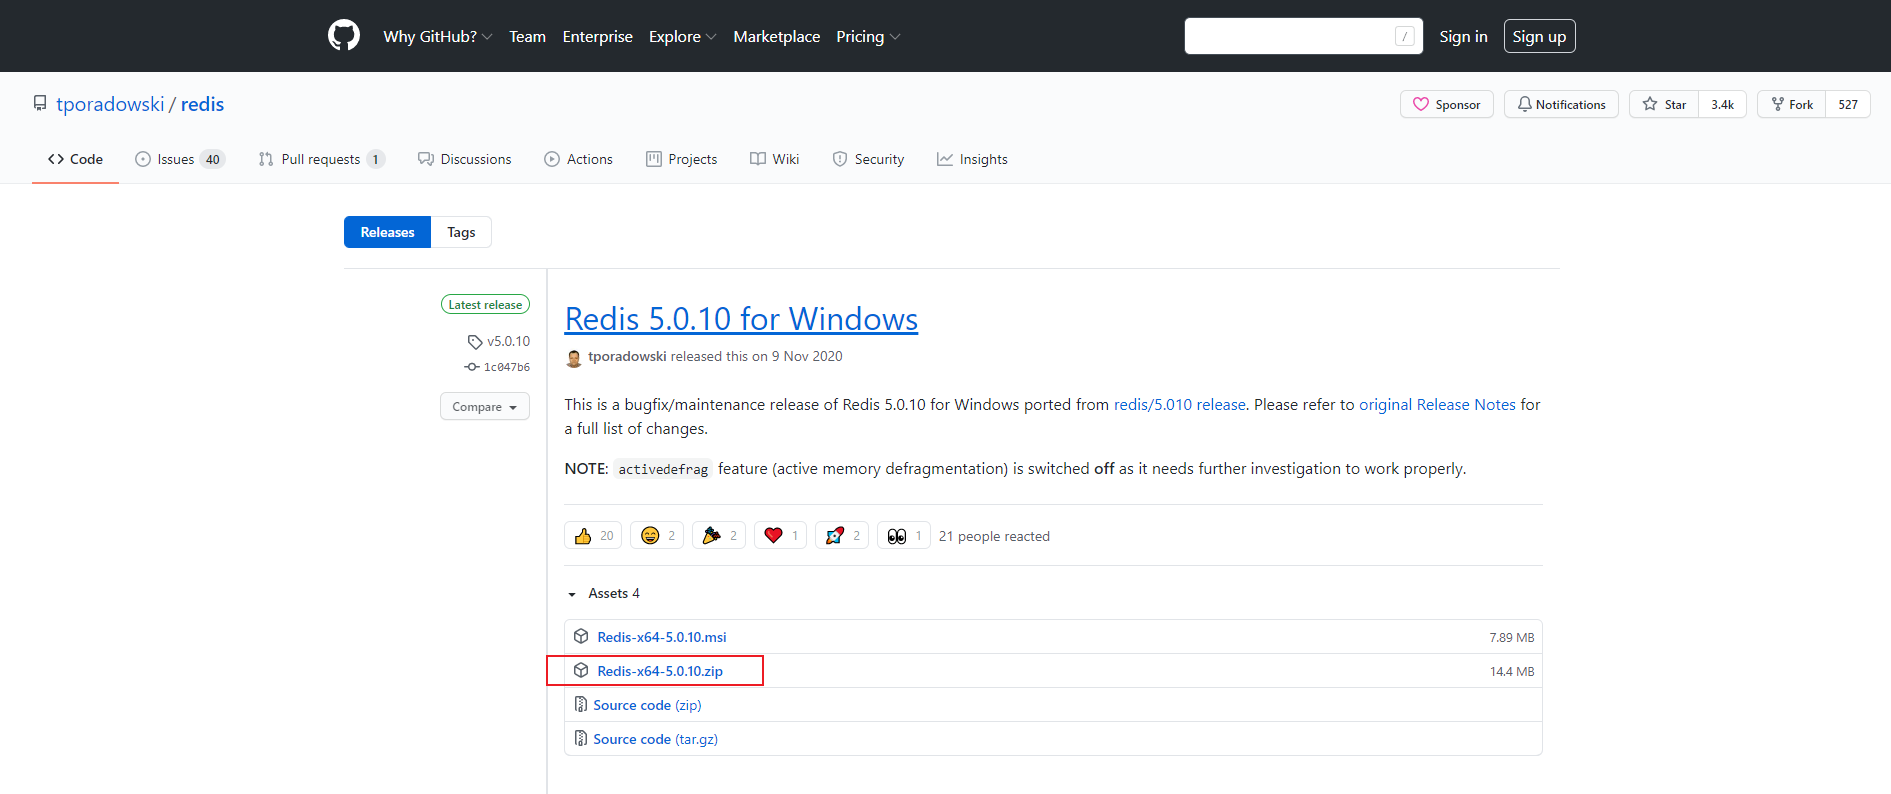Expand the Explore dropdown
Screen dimensions: 1891x794
(682, 36)
